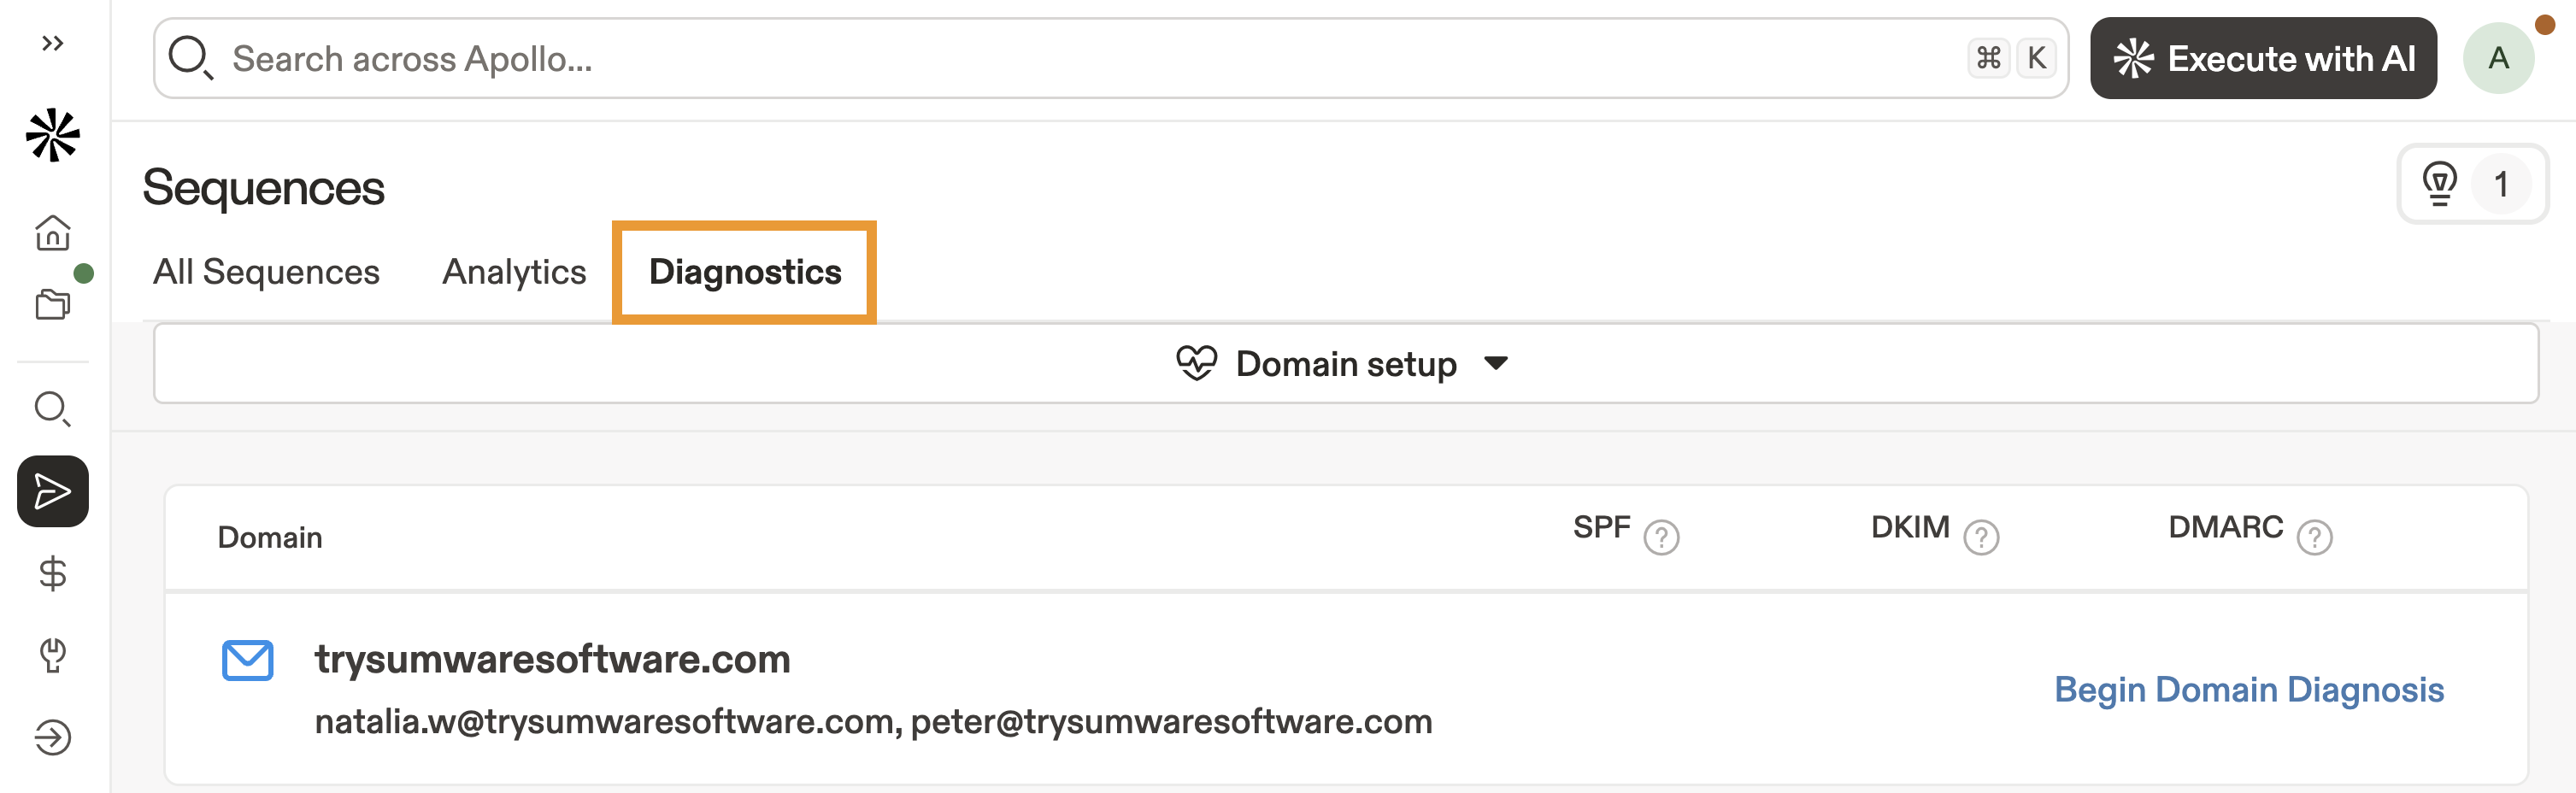Click the lightbulb tips icon
2576x793 pixels.
click(2439, 184)
